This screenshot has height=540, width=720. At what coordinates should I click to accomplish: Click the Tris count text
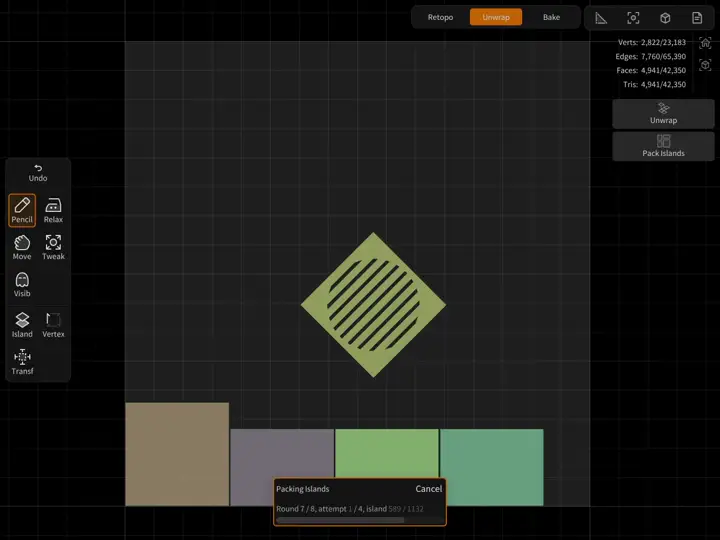pyautogui.click(x=654, y=84)
